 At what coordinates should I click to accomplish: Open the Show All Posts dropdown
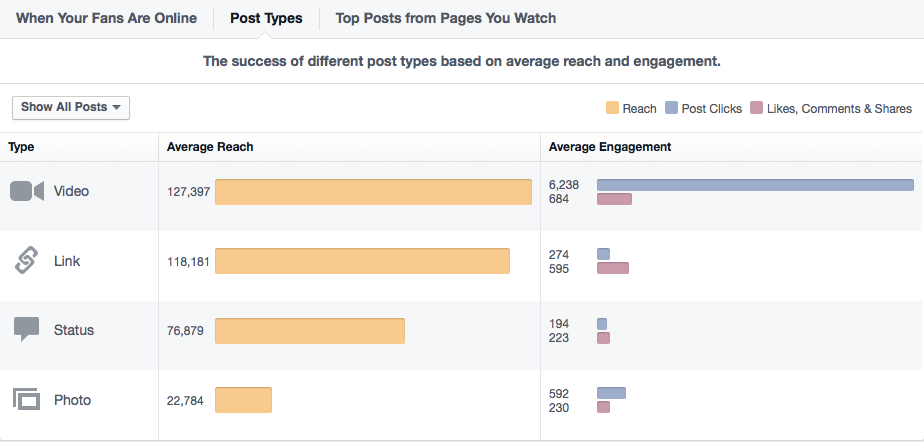point(71,108)
